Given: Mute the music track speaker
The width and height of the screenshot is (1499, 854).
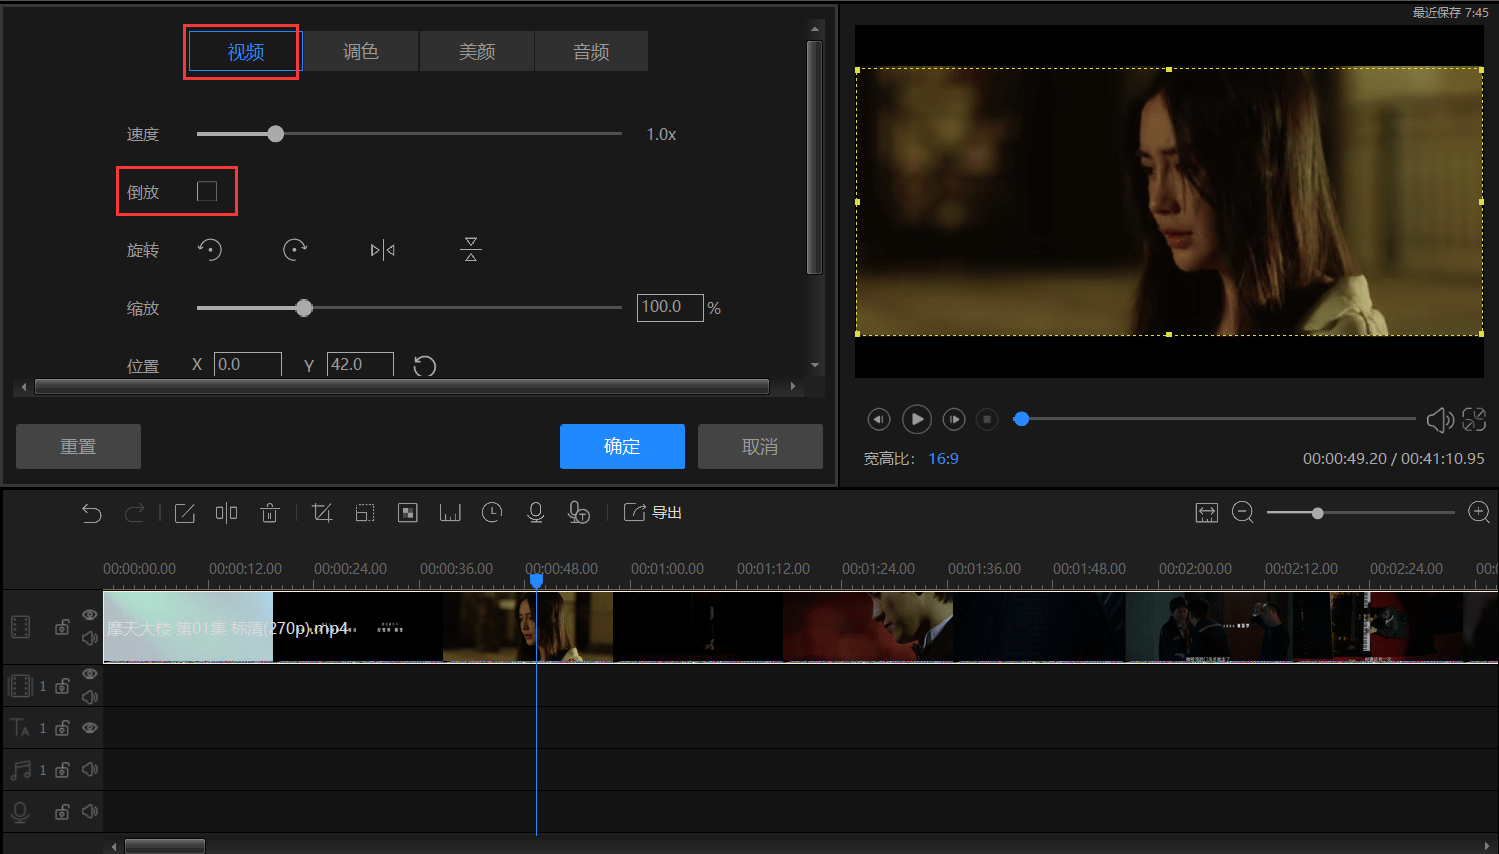Looking at the screenshot, I should [x=90, y=770].
